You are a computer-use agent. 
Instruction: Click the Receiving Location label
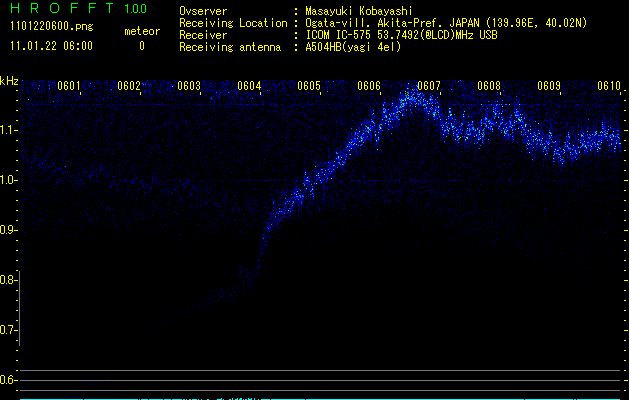pos(233,23)
